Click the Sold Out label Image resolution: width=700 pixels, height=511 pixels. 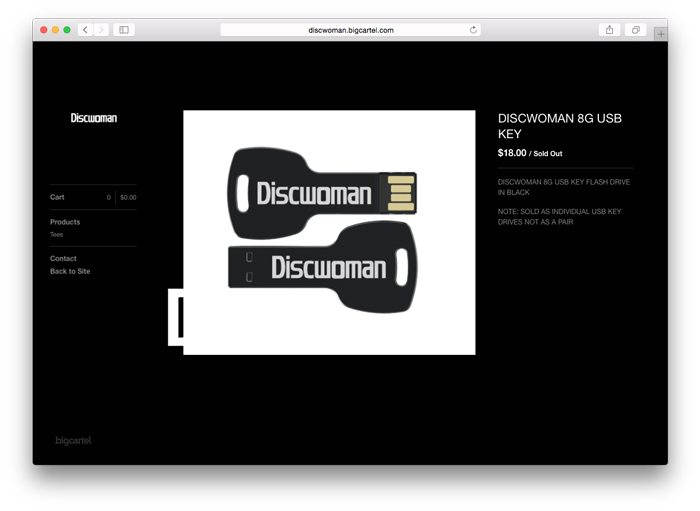pyautogui.click(x=548, y=154)
